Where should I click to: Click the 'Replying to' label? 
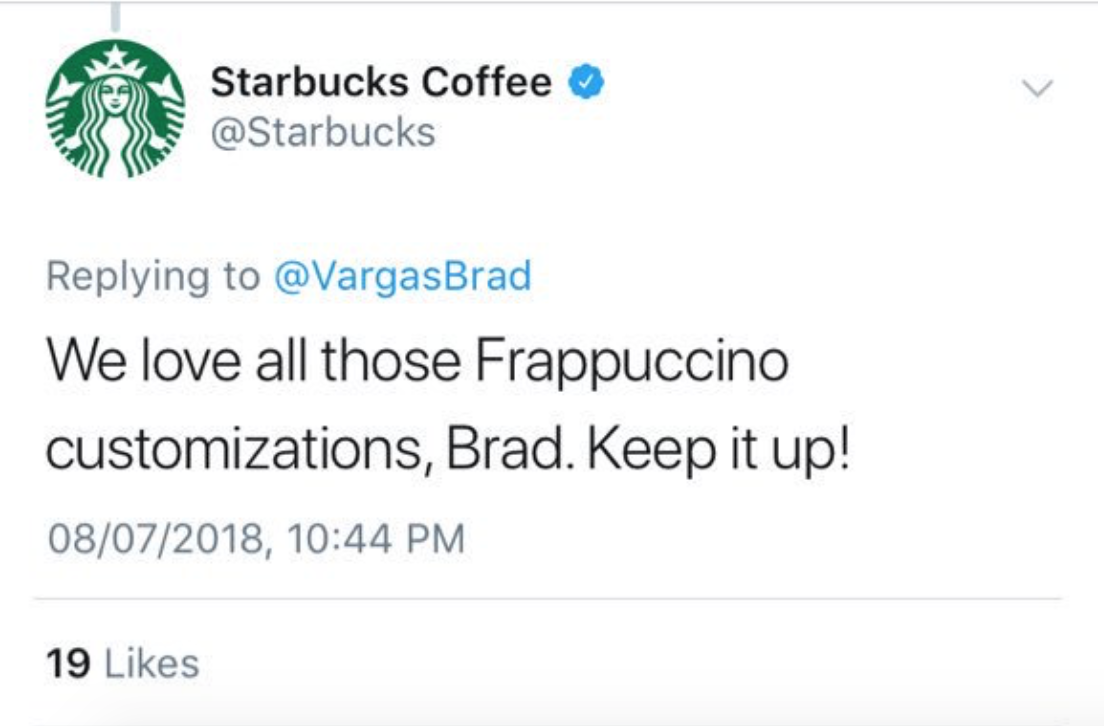click(153, 275)
